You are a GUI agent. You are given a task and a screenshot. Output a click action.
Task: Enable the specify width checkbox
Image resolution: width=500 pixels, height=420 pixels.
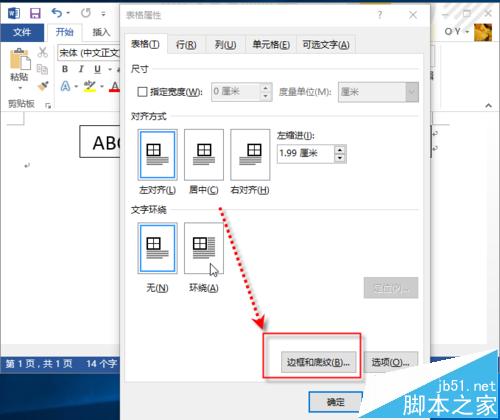[142, 92]
